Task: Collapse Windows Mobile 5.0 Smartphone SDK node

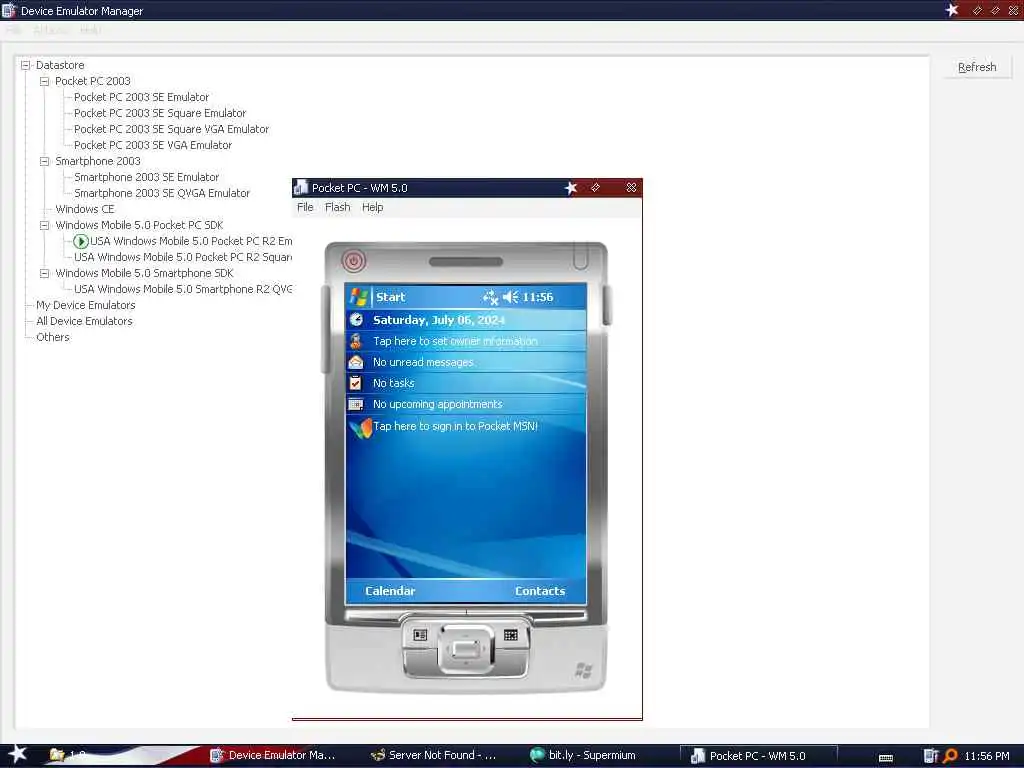Action: click(x=44, y=273)
